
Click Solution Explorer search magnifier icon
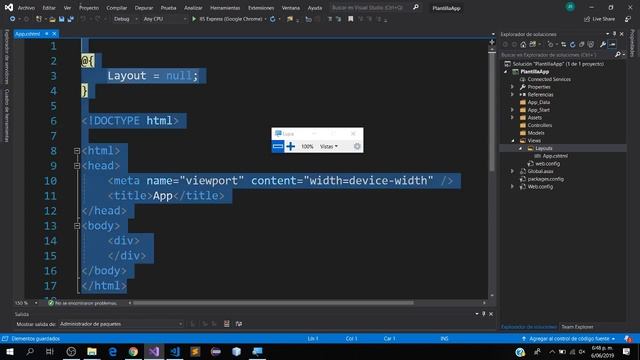click(618, 55)
